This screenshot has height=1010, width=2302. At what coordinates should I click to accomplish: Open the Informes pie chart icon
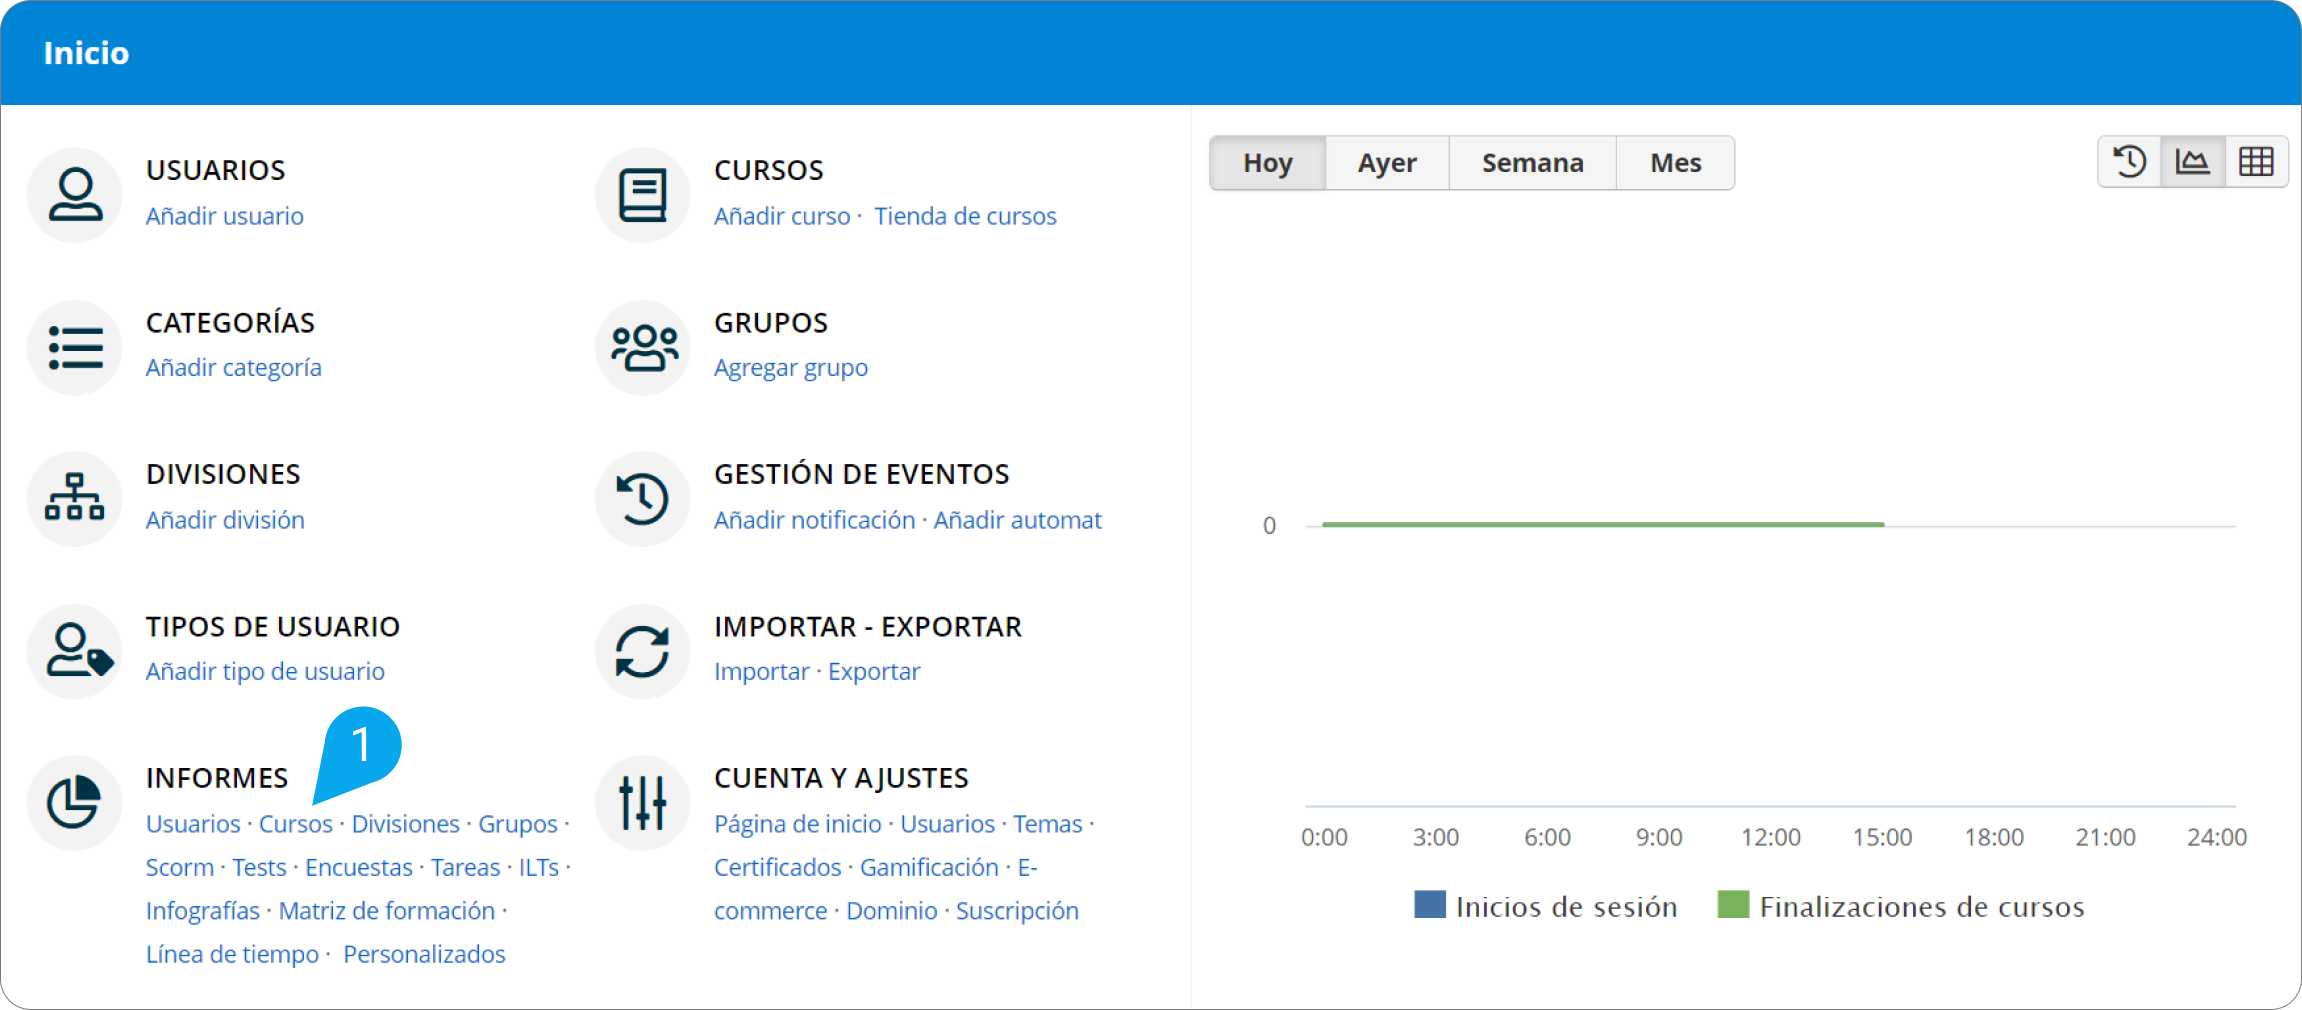click(x=75, y=802)
